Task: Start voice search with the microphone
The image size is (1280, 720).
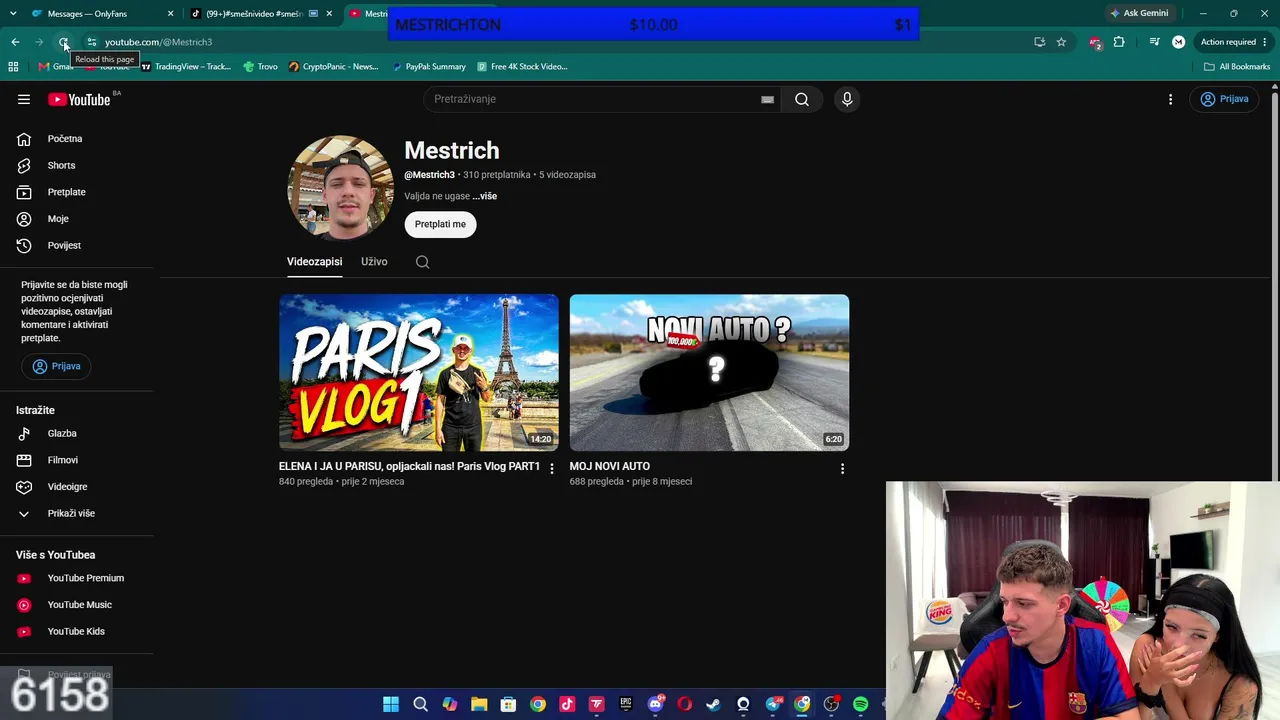Action: coord(847,99)
